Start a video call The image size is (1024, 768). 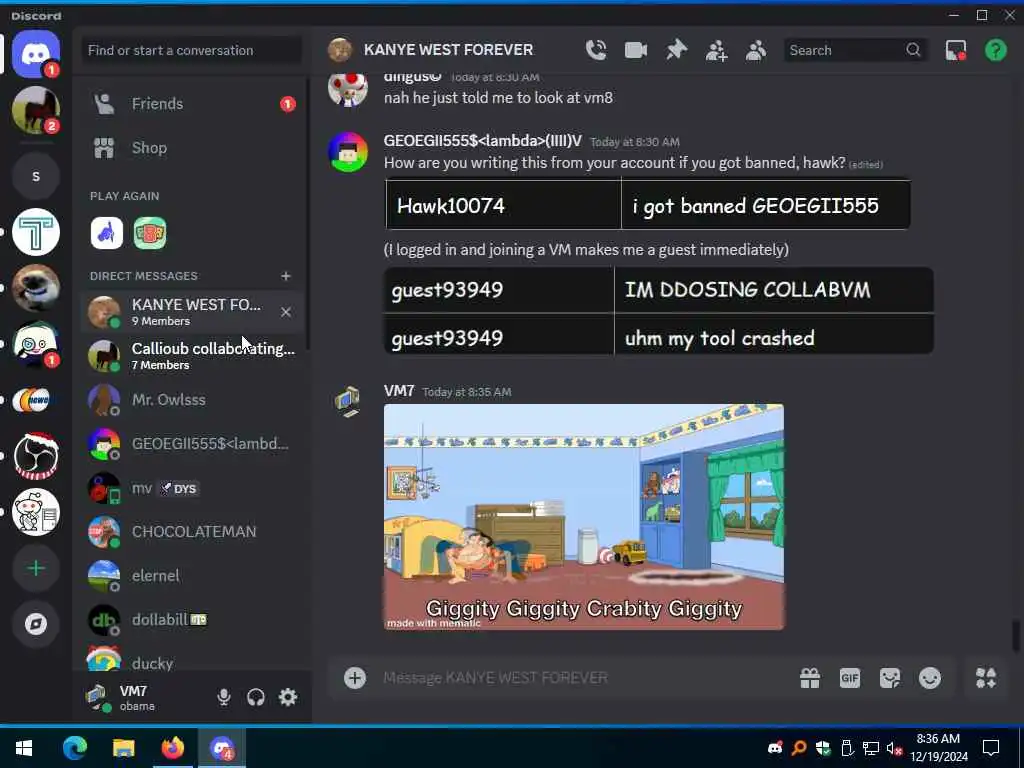click(635, 50)
